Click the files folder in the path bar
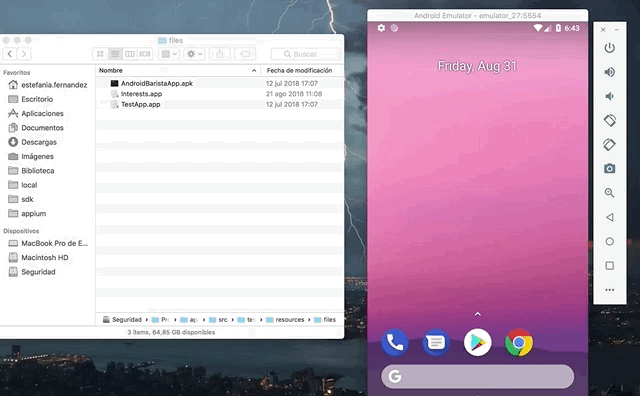This screenshot has height=396, width=640. click(x=325, y=320)
